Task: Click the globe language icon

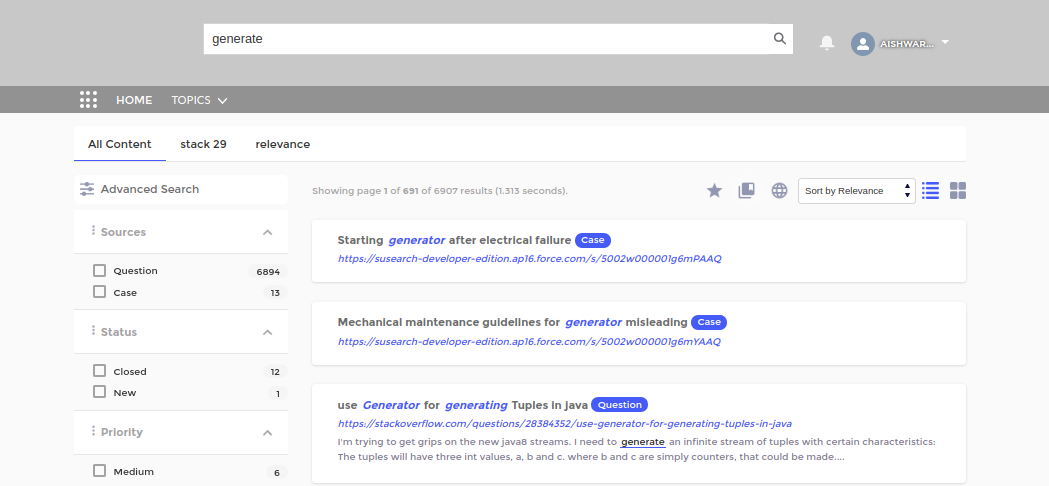Action: (x=779, y=190)
